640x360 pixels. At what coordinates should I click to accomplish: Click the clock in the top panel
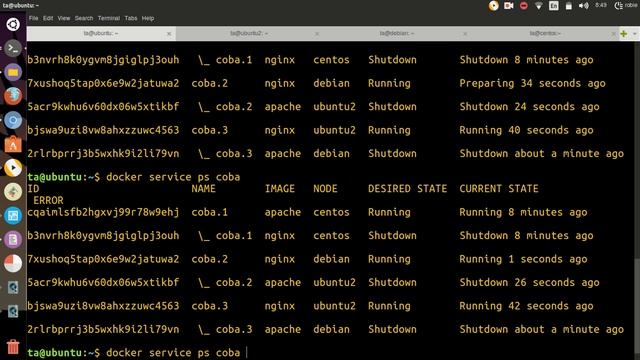click(x=601, y=5)
